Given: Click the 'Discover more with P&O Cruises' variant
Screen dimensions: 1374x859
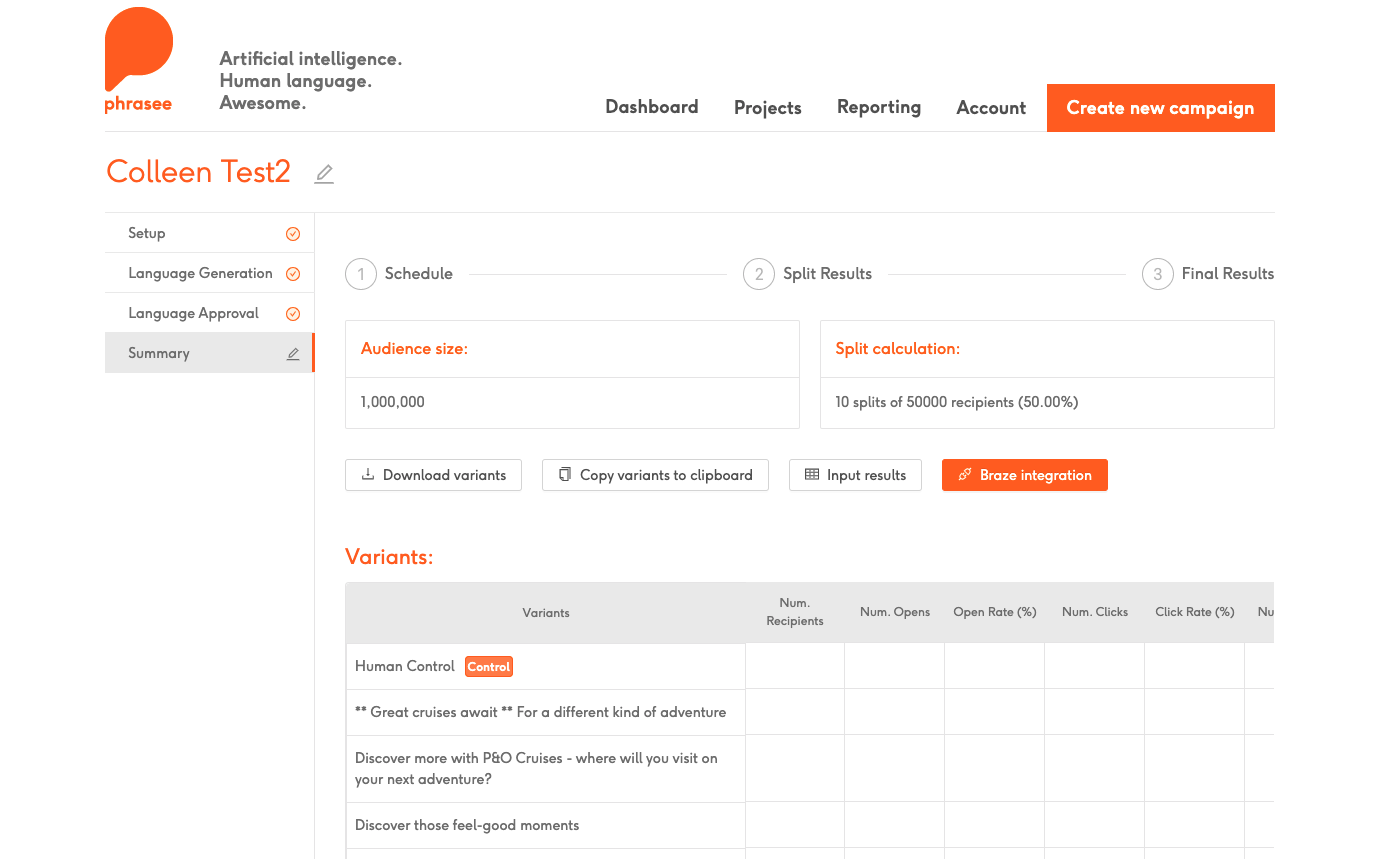Looking at the screenshot, I should pos(546,768).
